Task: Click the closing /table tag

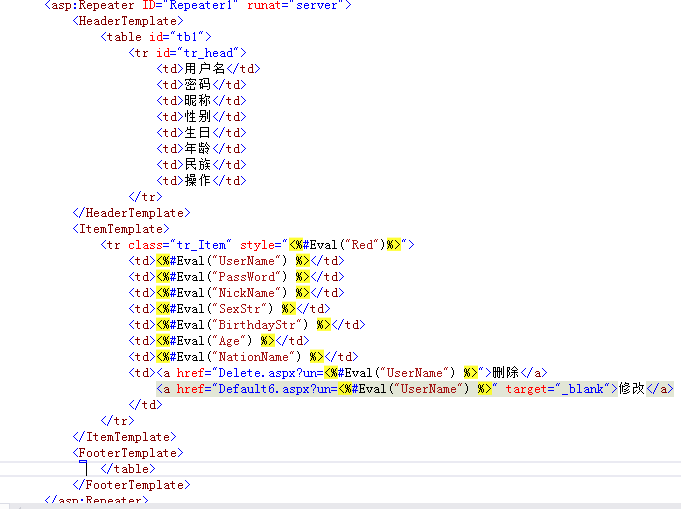Action: 128,469
